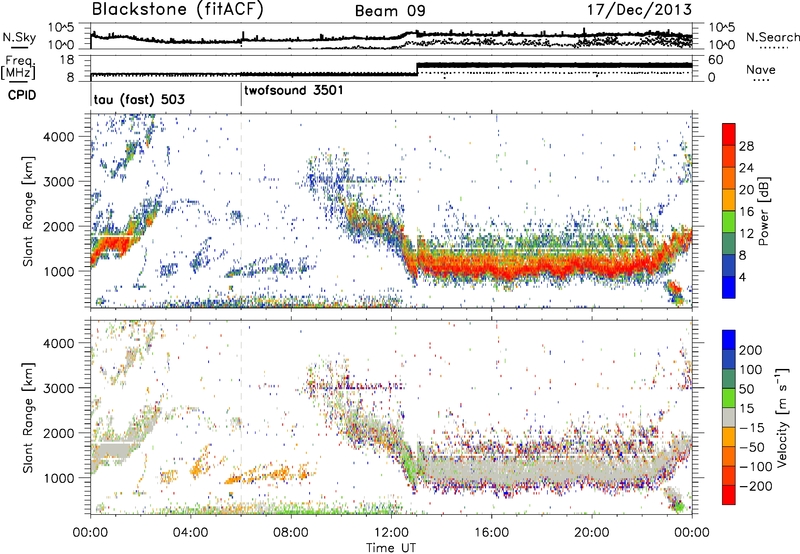Click the dashed 06:00 line in the power panel
Viewport: 800px width, 554px height.
pyautogui.click(x=241, y=210)
